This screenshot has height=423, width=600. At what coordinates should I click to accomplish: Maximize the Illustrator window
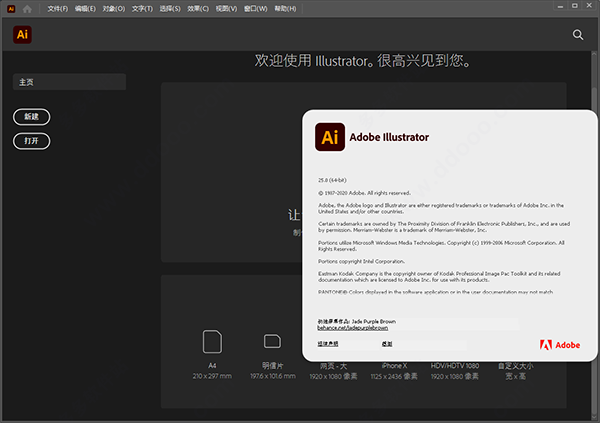[x=575, y=6]
